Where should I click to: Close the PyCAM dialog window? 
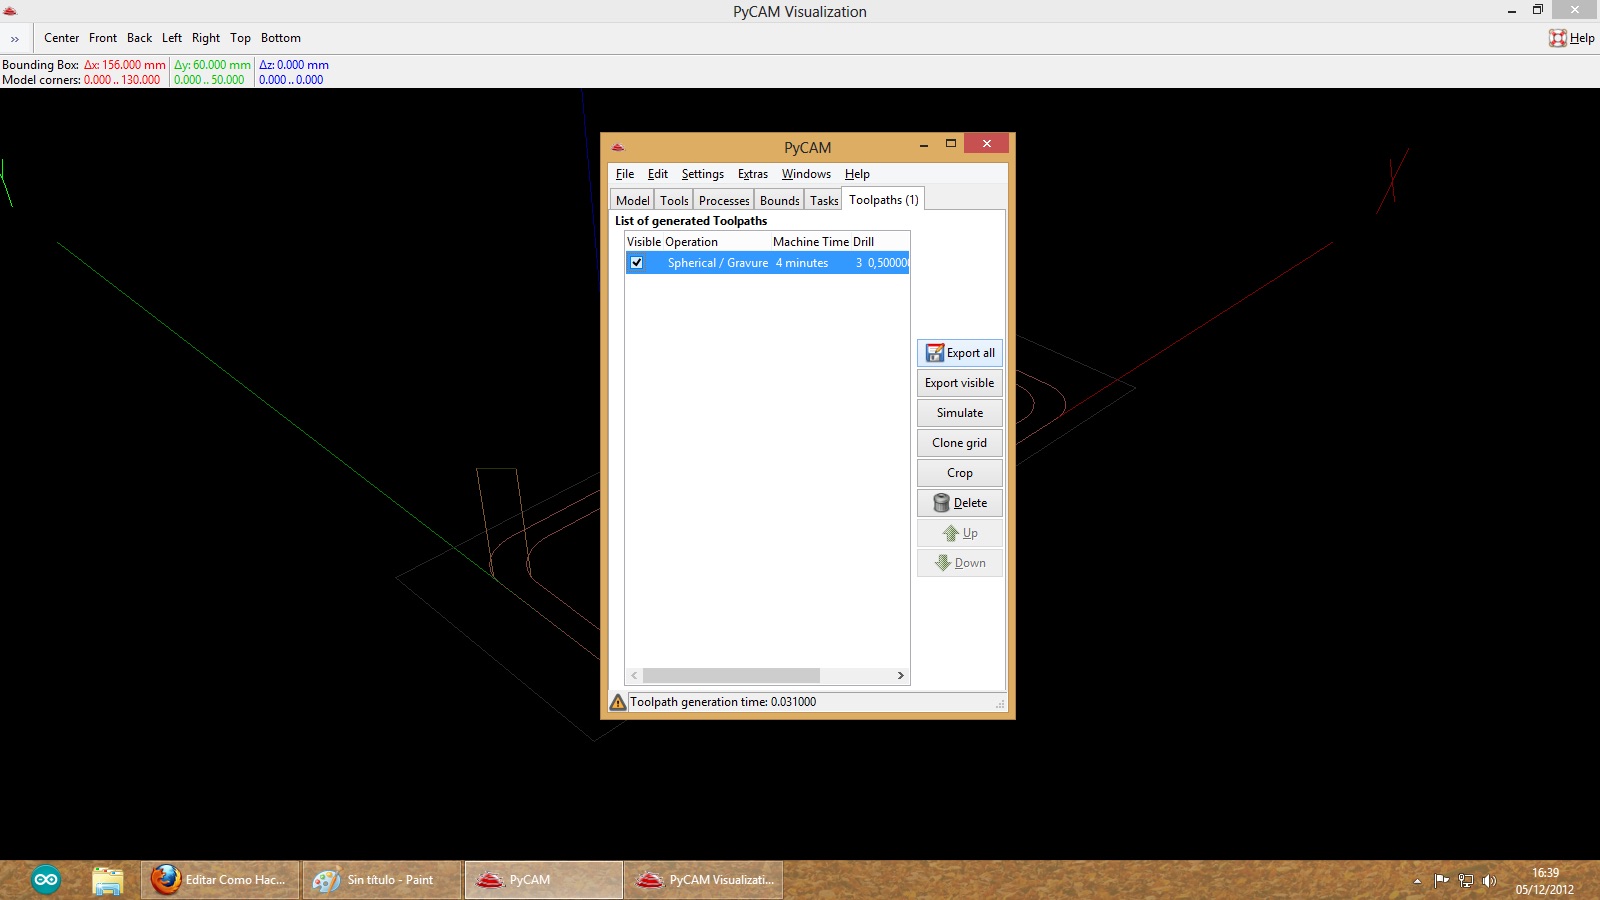(987, 143)
